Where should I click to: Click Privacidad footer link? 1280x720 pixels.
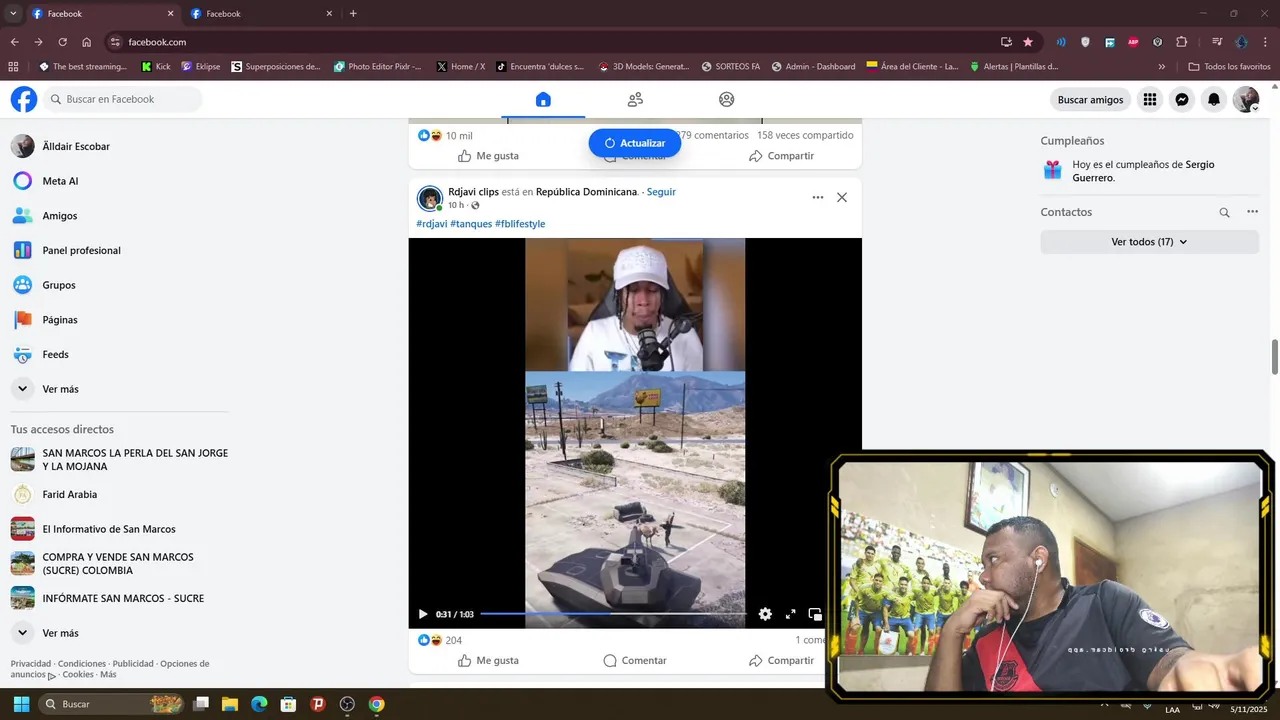pos(31,664)
